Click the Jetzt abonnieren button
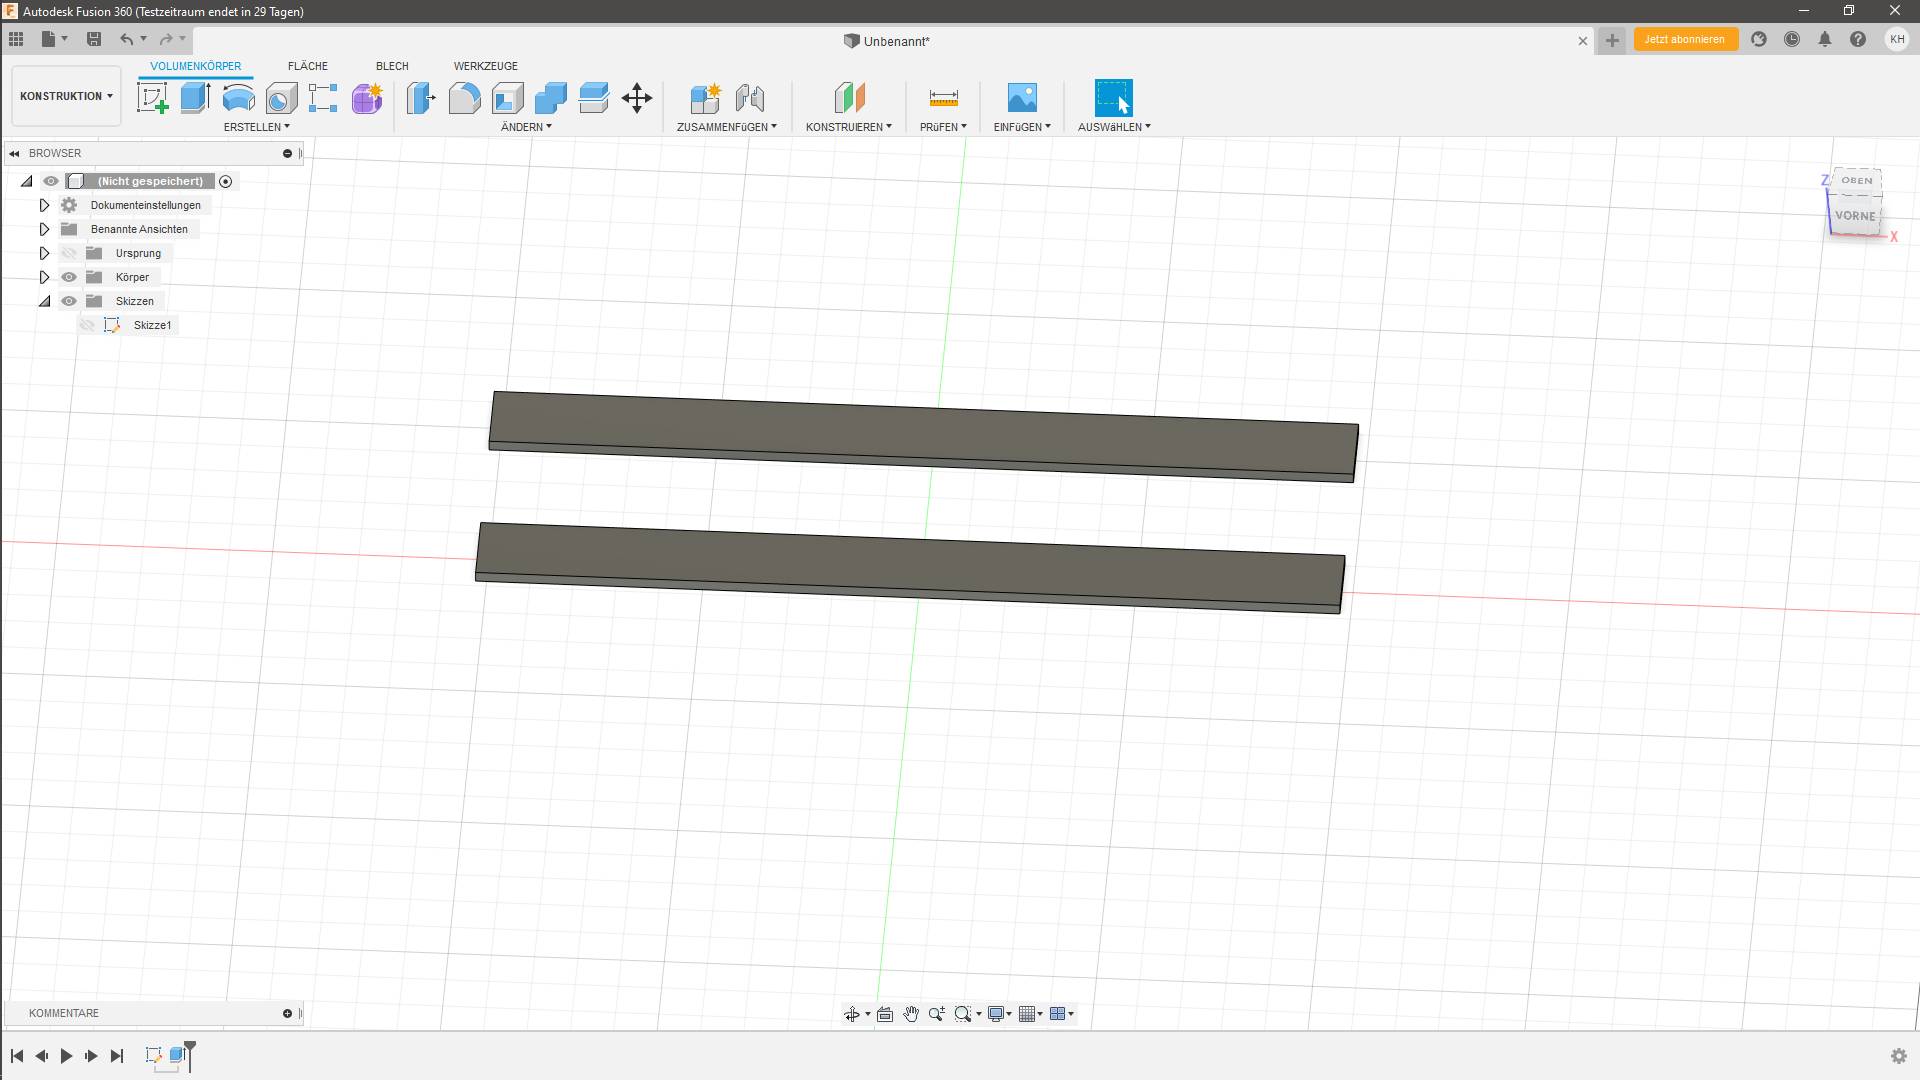The width and height of the screenshot is (1920, 1080). (1685, 39)
